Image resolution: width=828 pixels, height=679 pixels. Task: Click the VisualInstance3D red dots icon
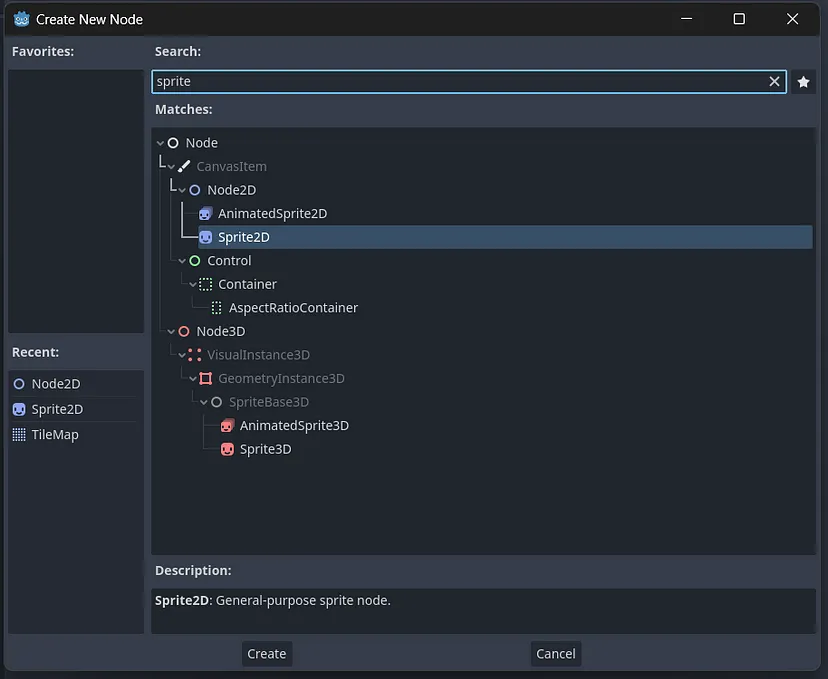pyautogui.click(x=194, y=355)
